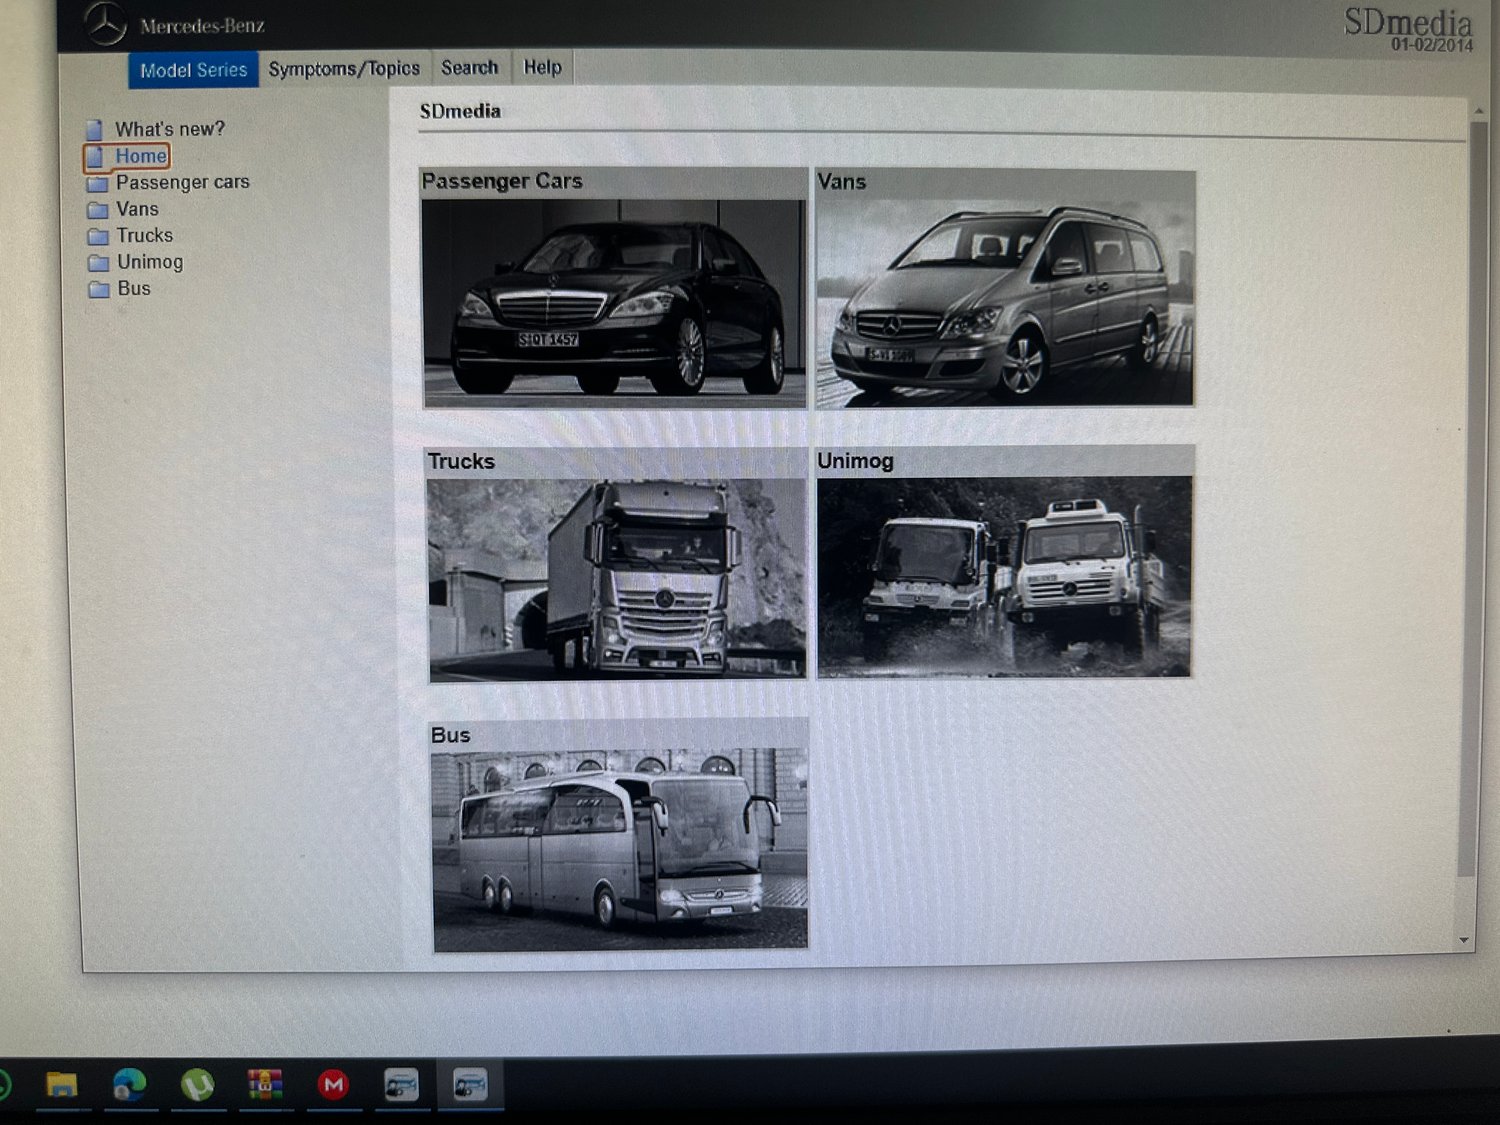Open the Bus label in sidebar
The width and height of the screenshot is (1500, 1125).
point(134,288)
